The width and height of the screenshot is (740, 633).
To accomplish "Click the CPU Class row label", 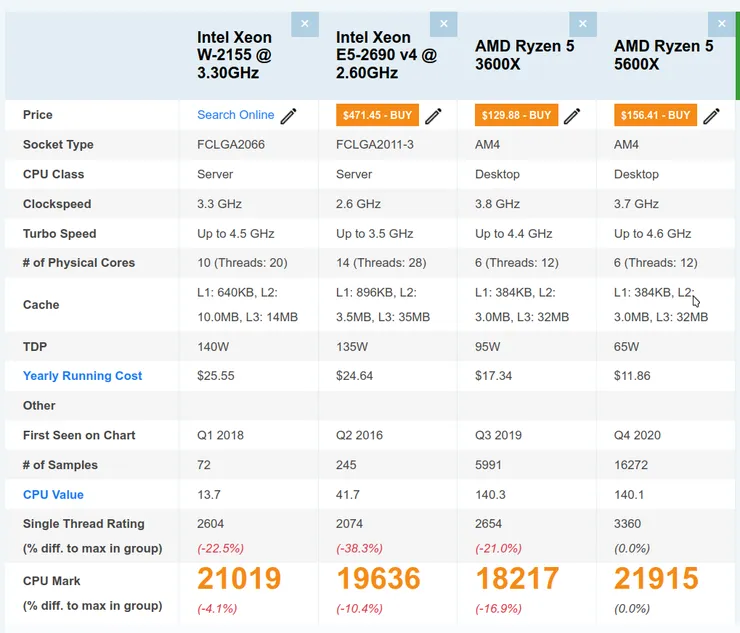I will pos(53,174).
